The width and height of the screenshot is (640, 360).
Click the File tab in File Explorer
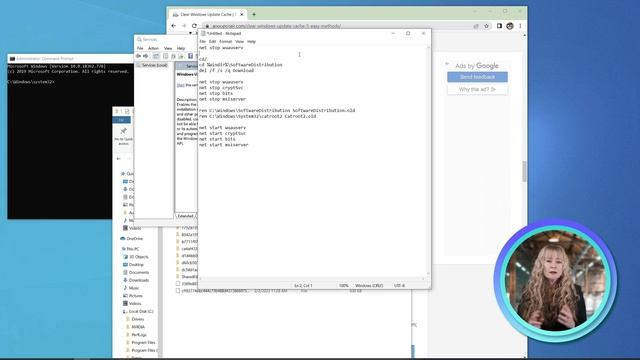[x=122, y=120]
